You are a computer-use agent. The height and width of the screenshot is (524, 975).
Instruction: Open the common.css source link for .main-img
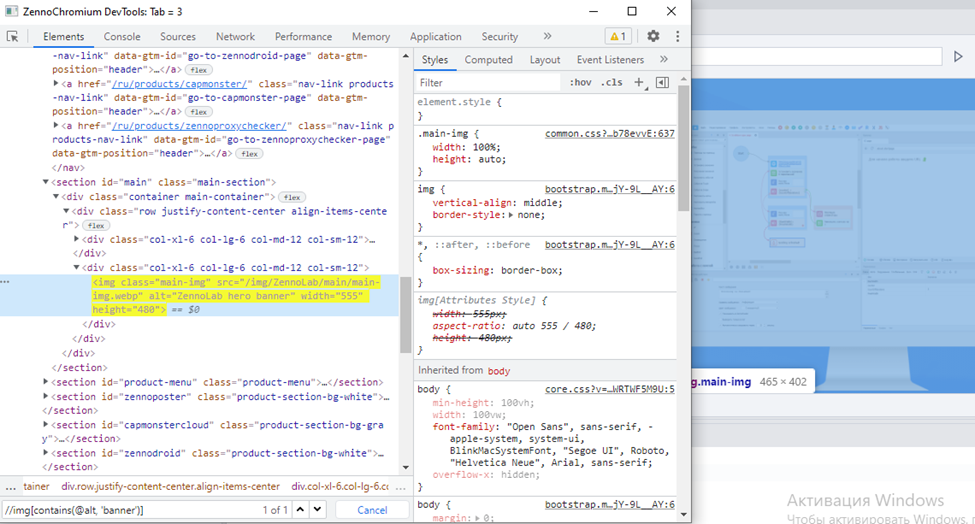pos(609,134)
